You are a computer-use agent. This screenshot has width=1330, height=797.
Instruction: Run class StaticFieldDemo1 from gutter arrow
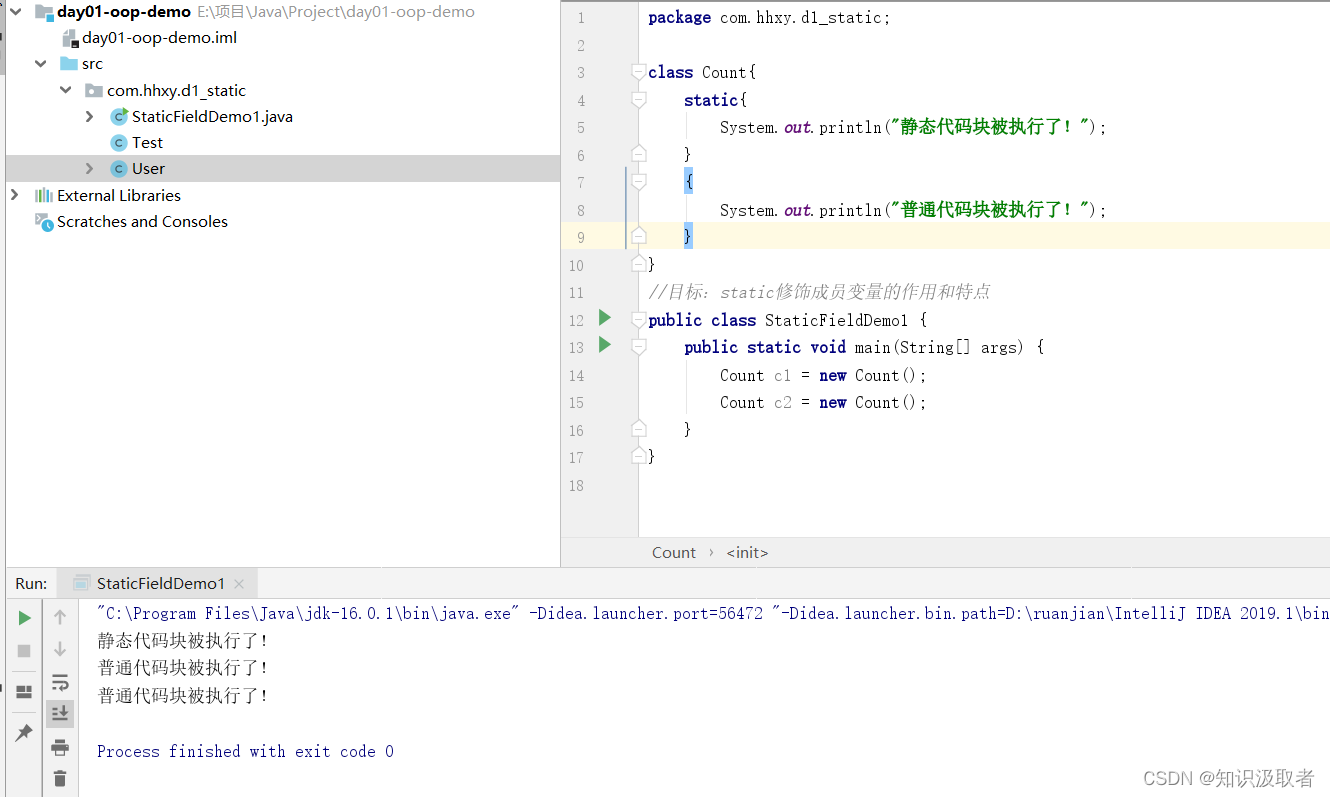(604, 318)
